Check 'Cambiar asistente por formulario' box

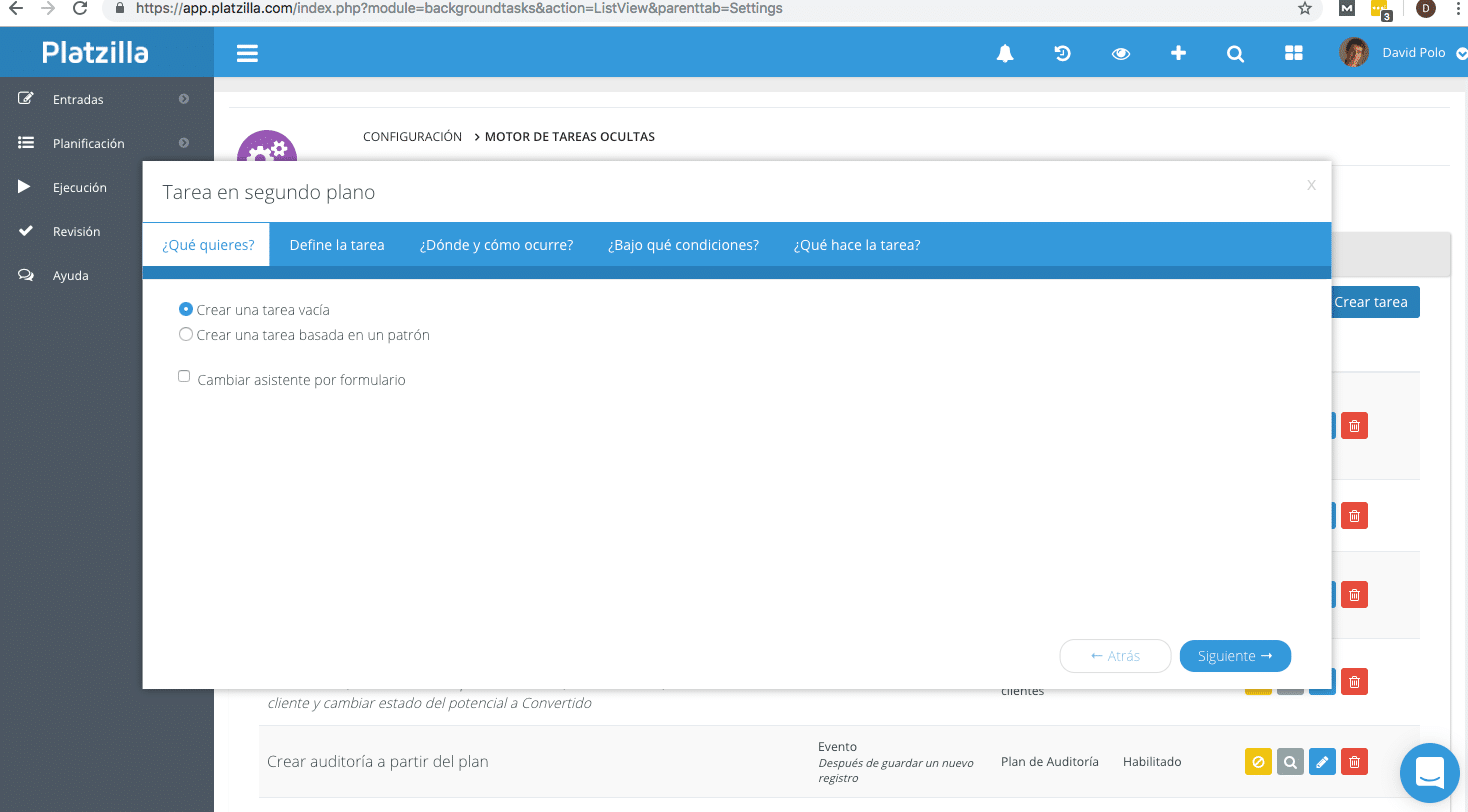click(184, 377)
